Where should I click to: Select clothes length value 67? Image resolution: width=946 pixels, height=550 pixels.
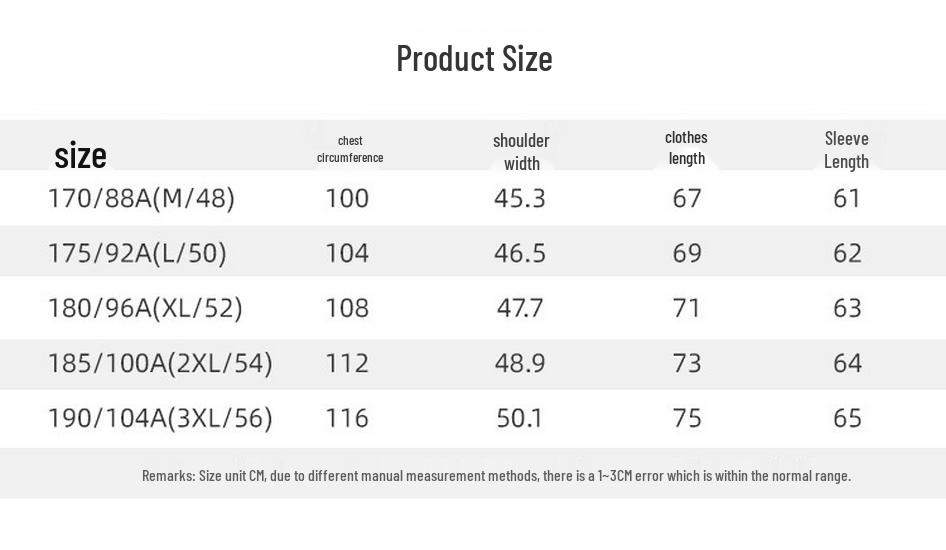687,198
